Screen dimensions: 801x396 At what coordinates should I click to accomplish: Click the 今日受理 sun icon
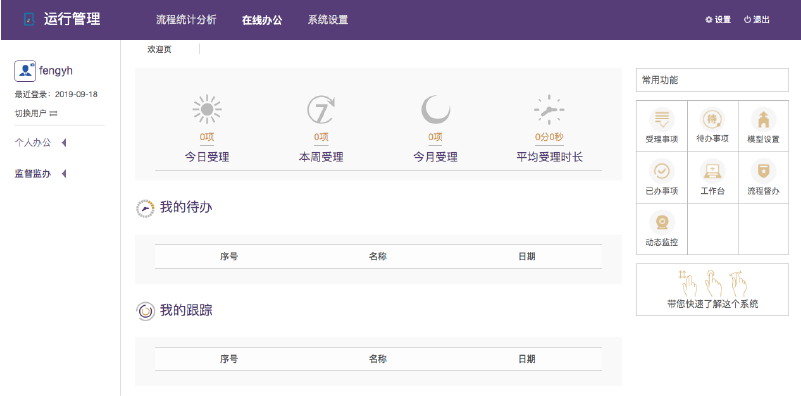[207, 109]
